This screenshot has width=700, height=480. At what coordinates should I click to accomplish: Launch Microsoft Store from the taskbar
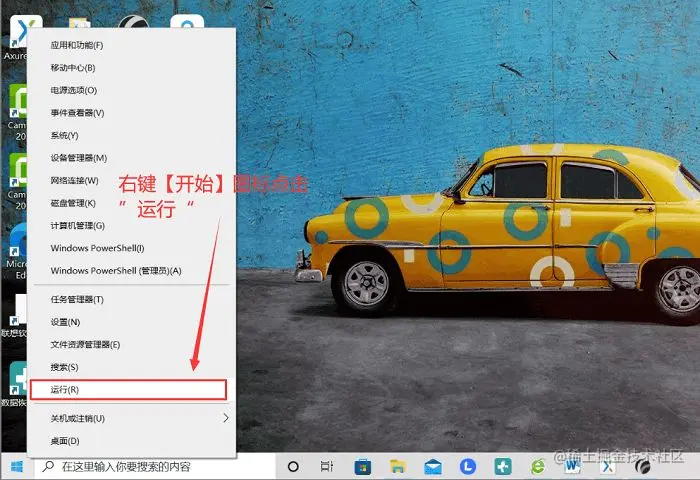[x=362, y=467]
